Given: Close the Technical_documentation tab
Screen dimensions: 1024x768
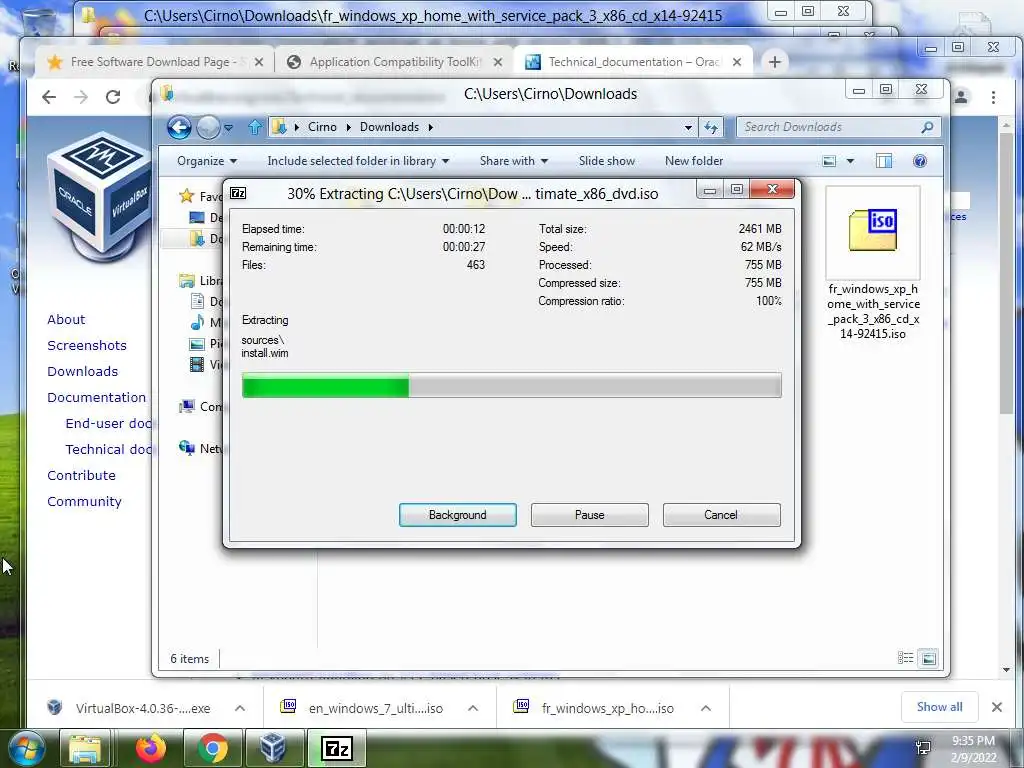Looking at the screenshot, I should (737, 62).
